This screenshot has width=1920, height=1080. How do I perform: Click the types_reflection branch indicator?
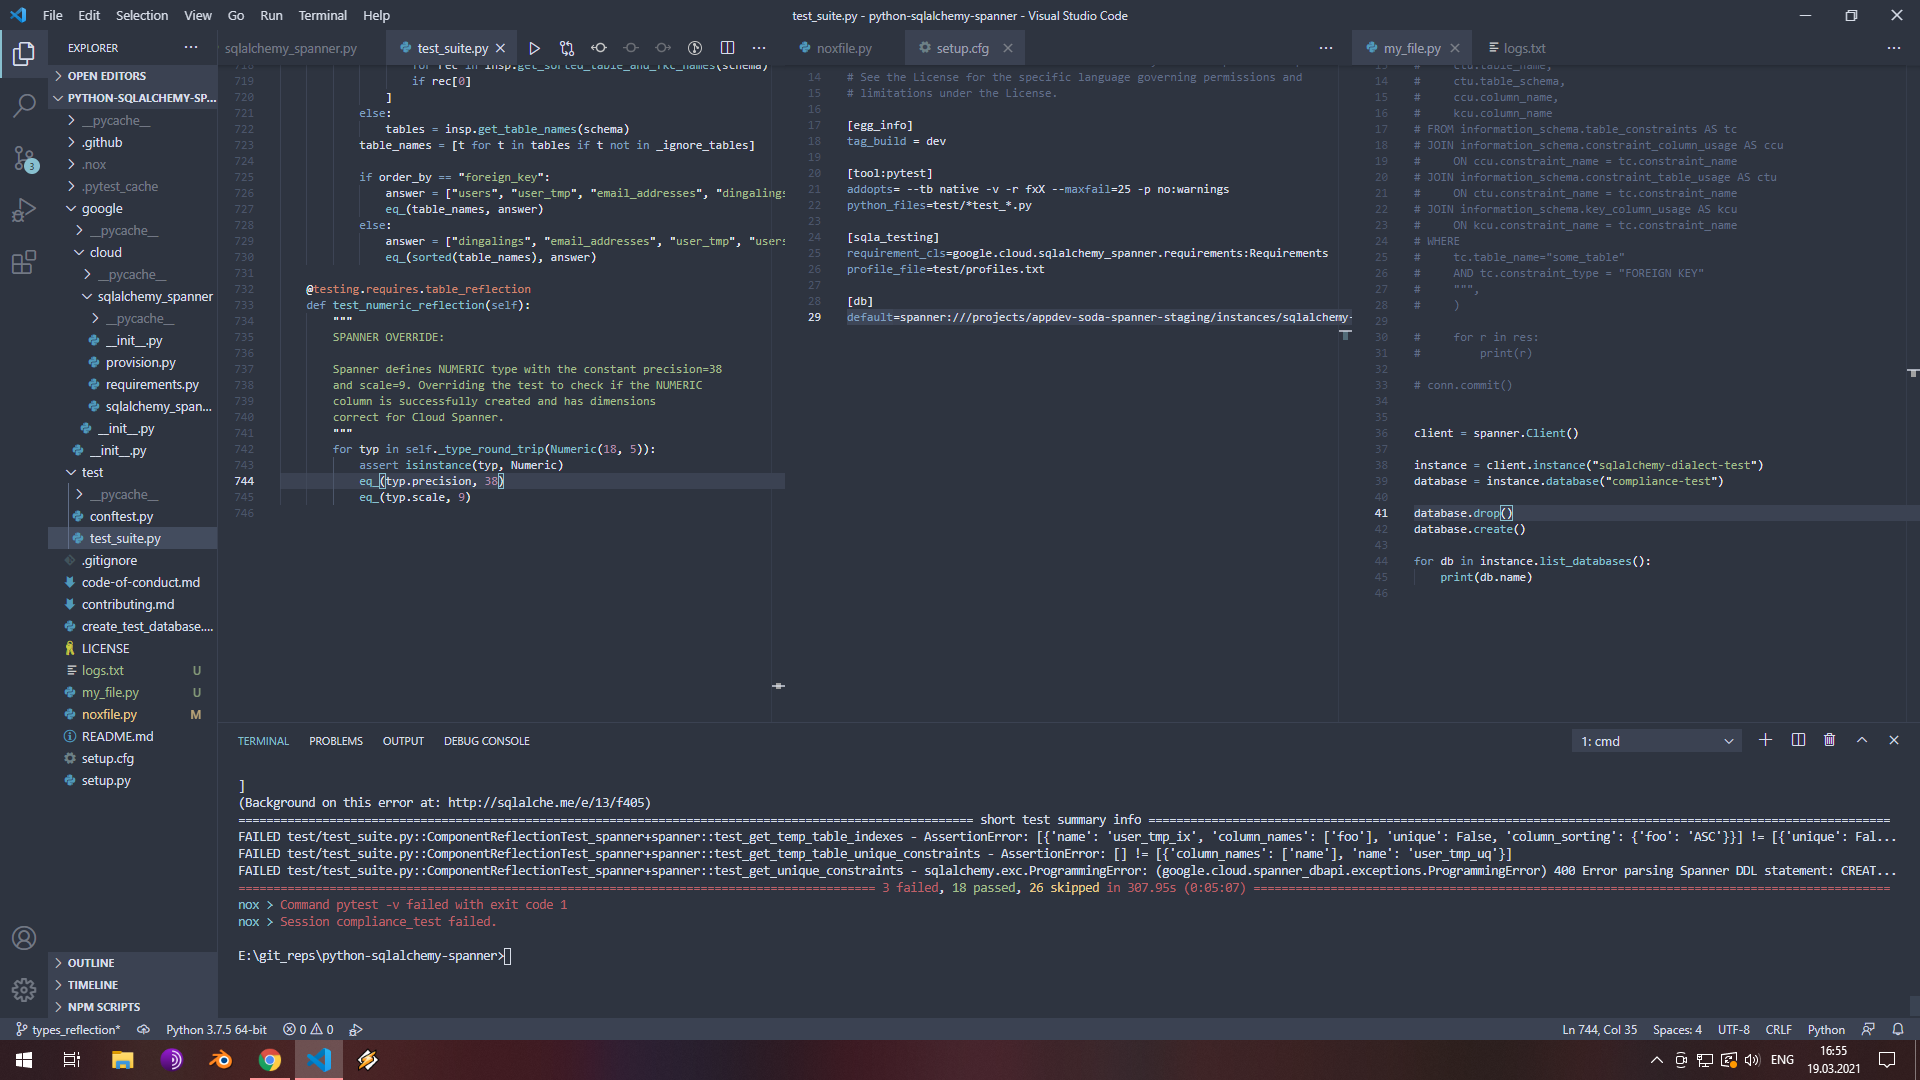point(68,1029)
